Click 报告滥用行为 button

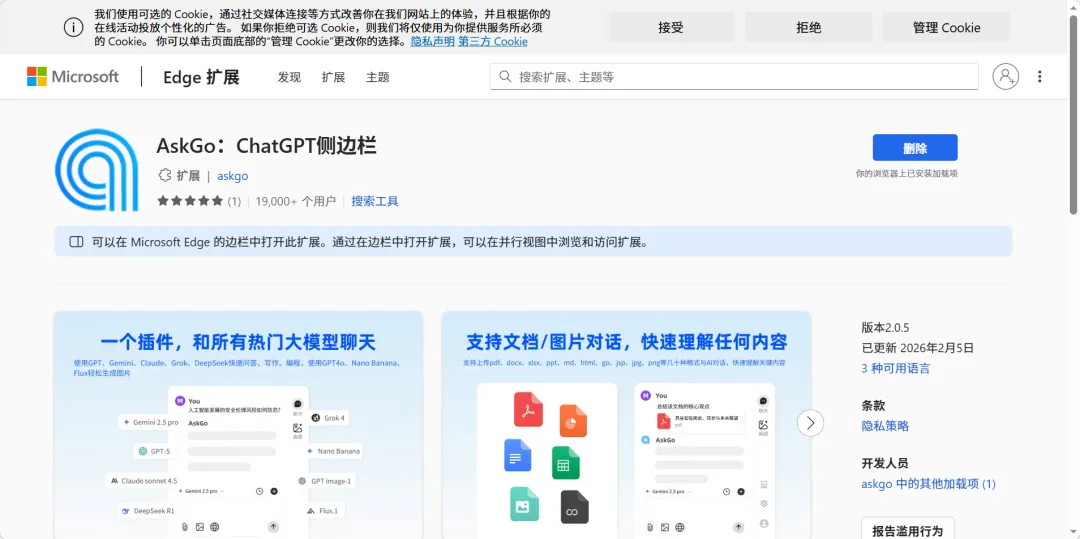908,531
